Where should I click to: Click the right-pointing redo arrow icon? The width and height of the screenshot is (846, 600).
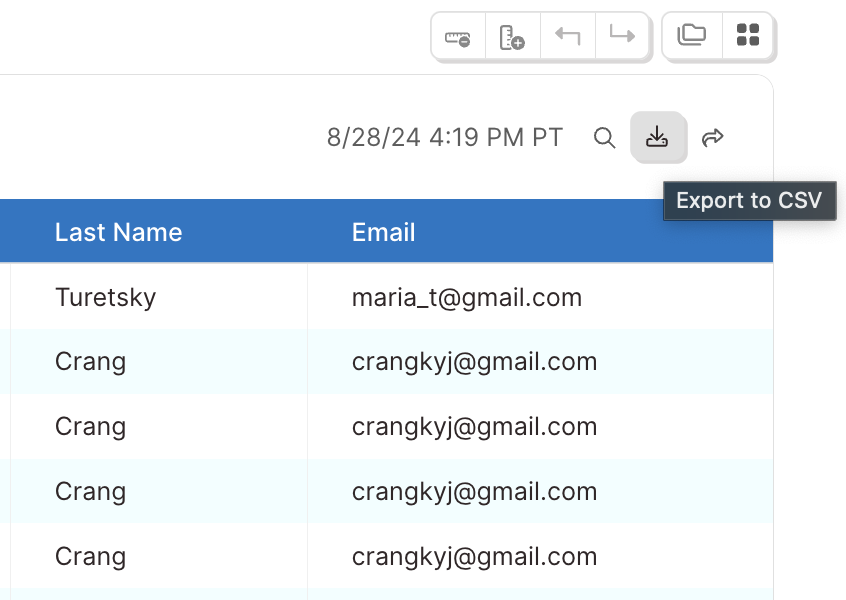622,37
